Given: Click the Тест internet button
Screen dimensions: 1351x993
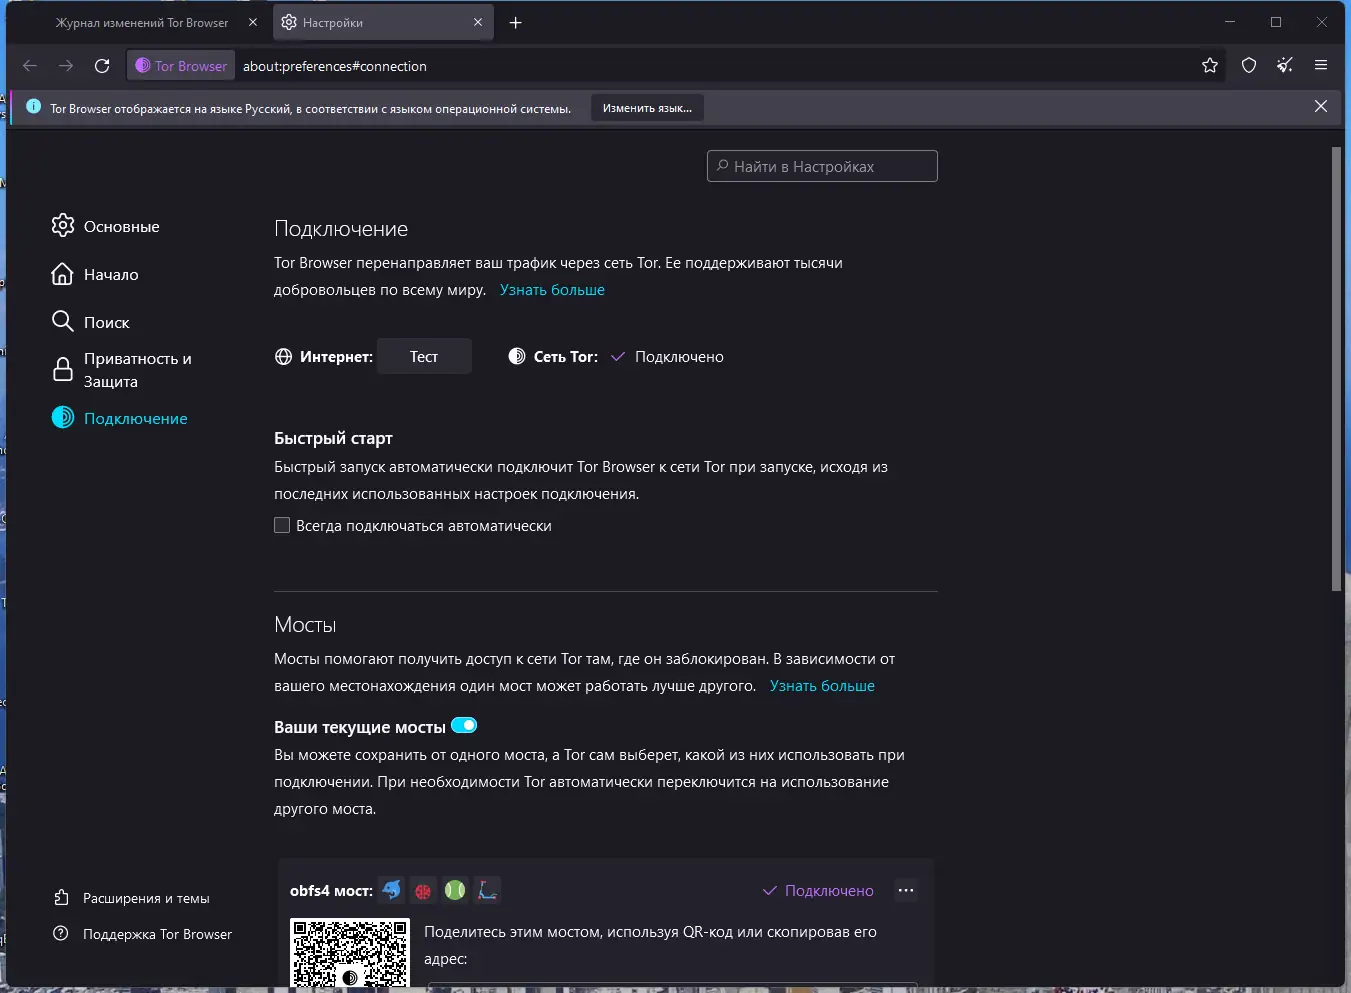Looking at the screenshot, I should pos(424,356).
